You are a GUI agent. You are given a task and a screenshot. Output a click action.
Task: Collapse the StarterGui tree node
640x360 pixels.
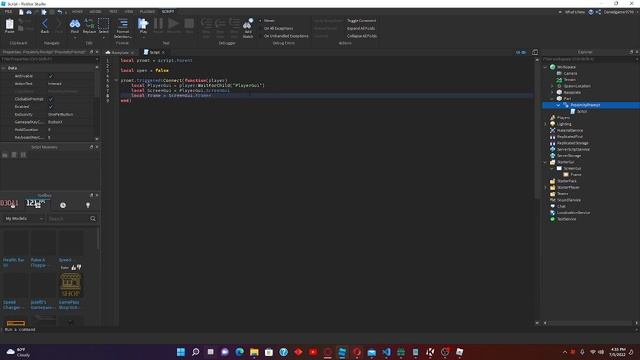coord(545,162)
